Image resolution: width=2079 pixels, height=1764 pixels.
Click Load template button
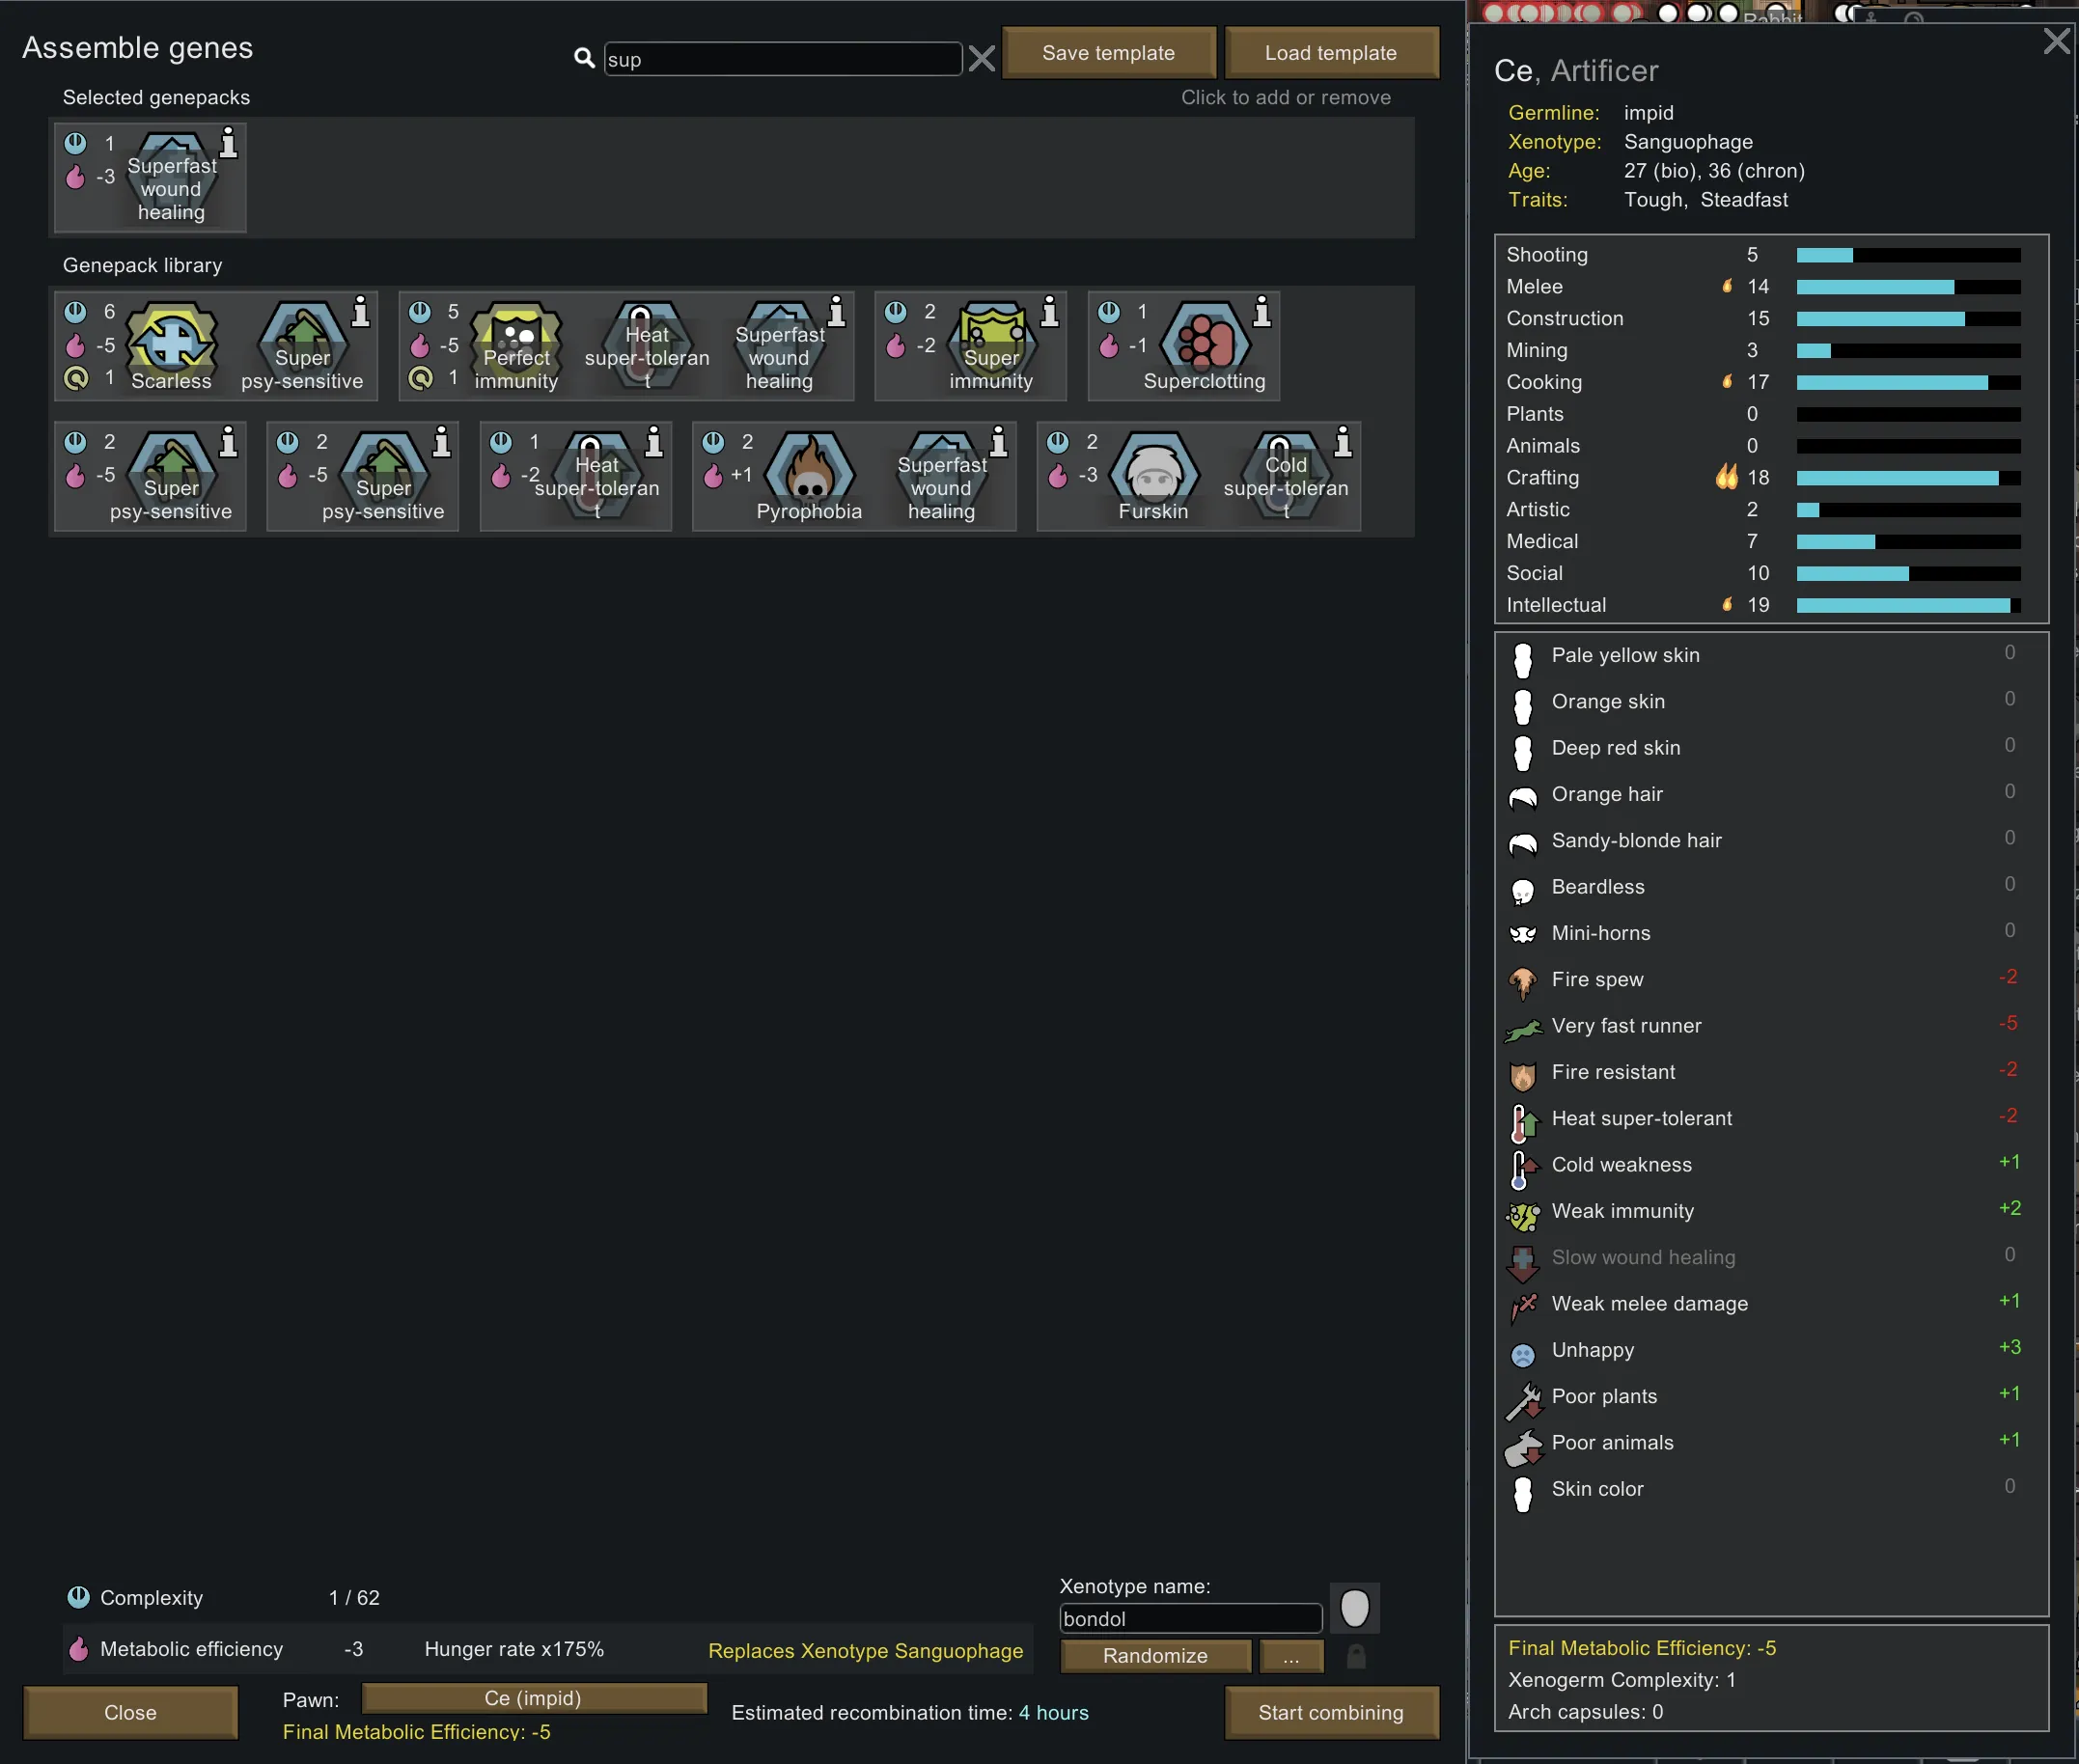coord(1330,53)
